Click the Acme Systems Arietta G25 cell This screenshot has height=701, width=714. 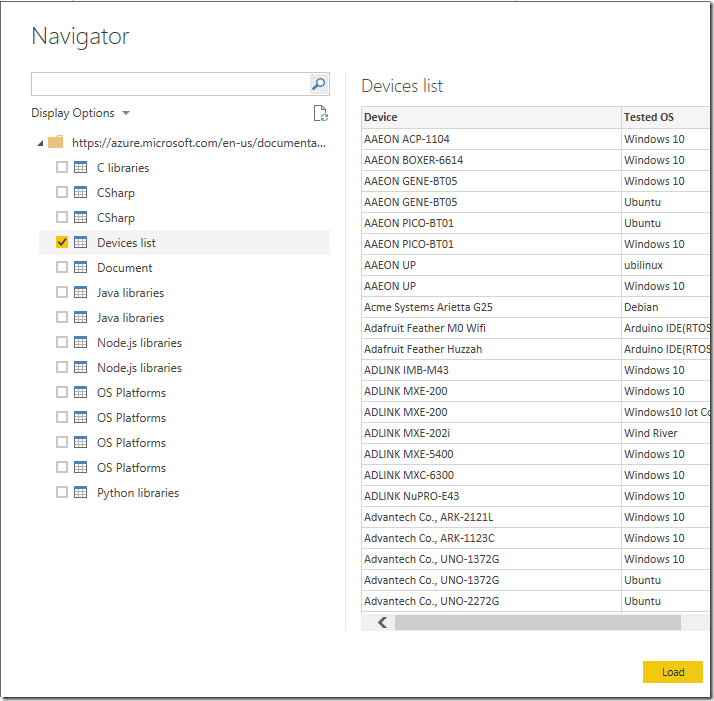(x=491, y=307)
